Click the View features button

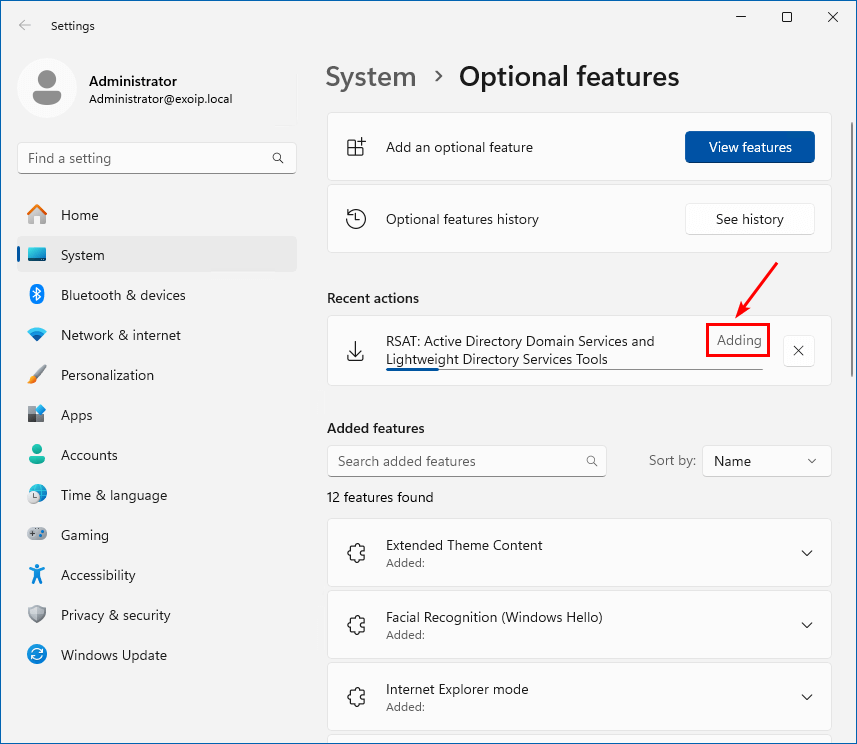tap(749, 147)
